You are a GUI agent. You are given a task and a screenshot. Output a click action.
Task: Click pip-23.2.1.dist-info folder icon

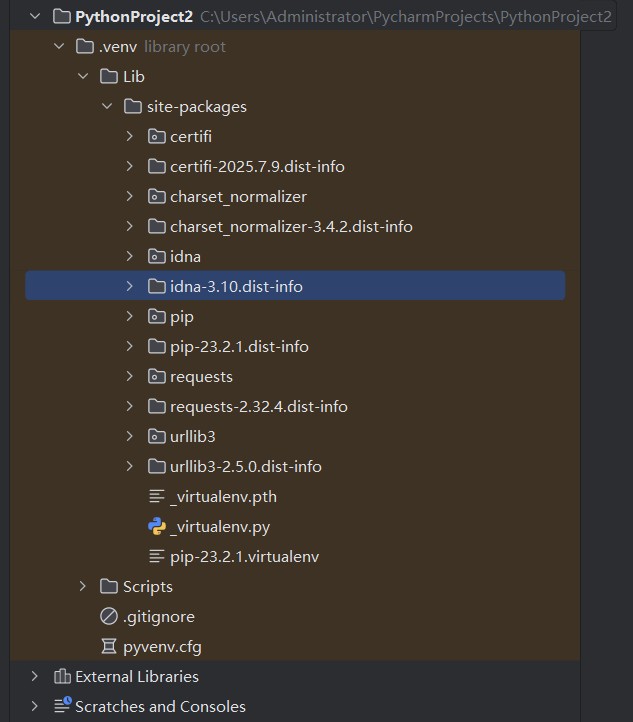pos(157,346)
